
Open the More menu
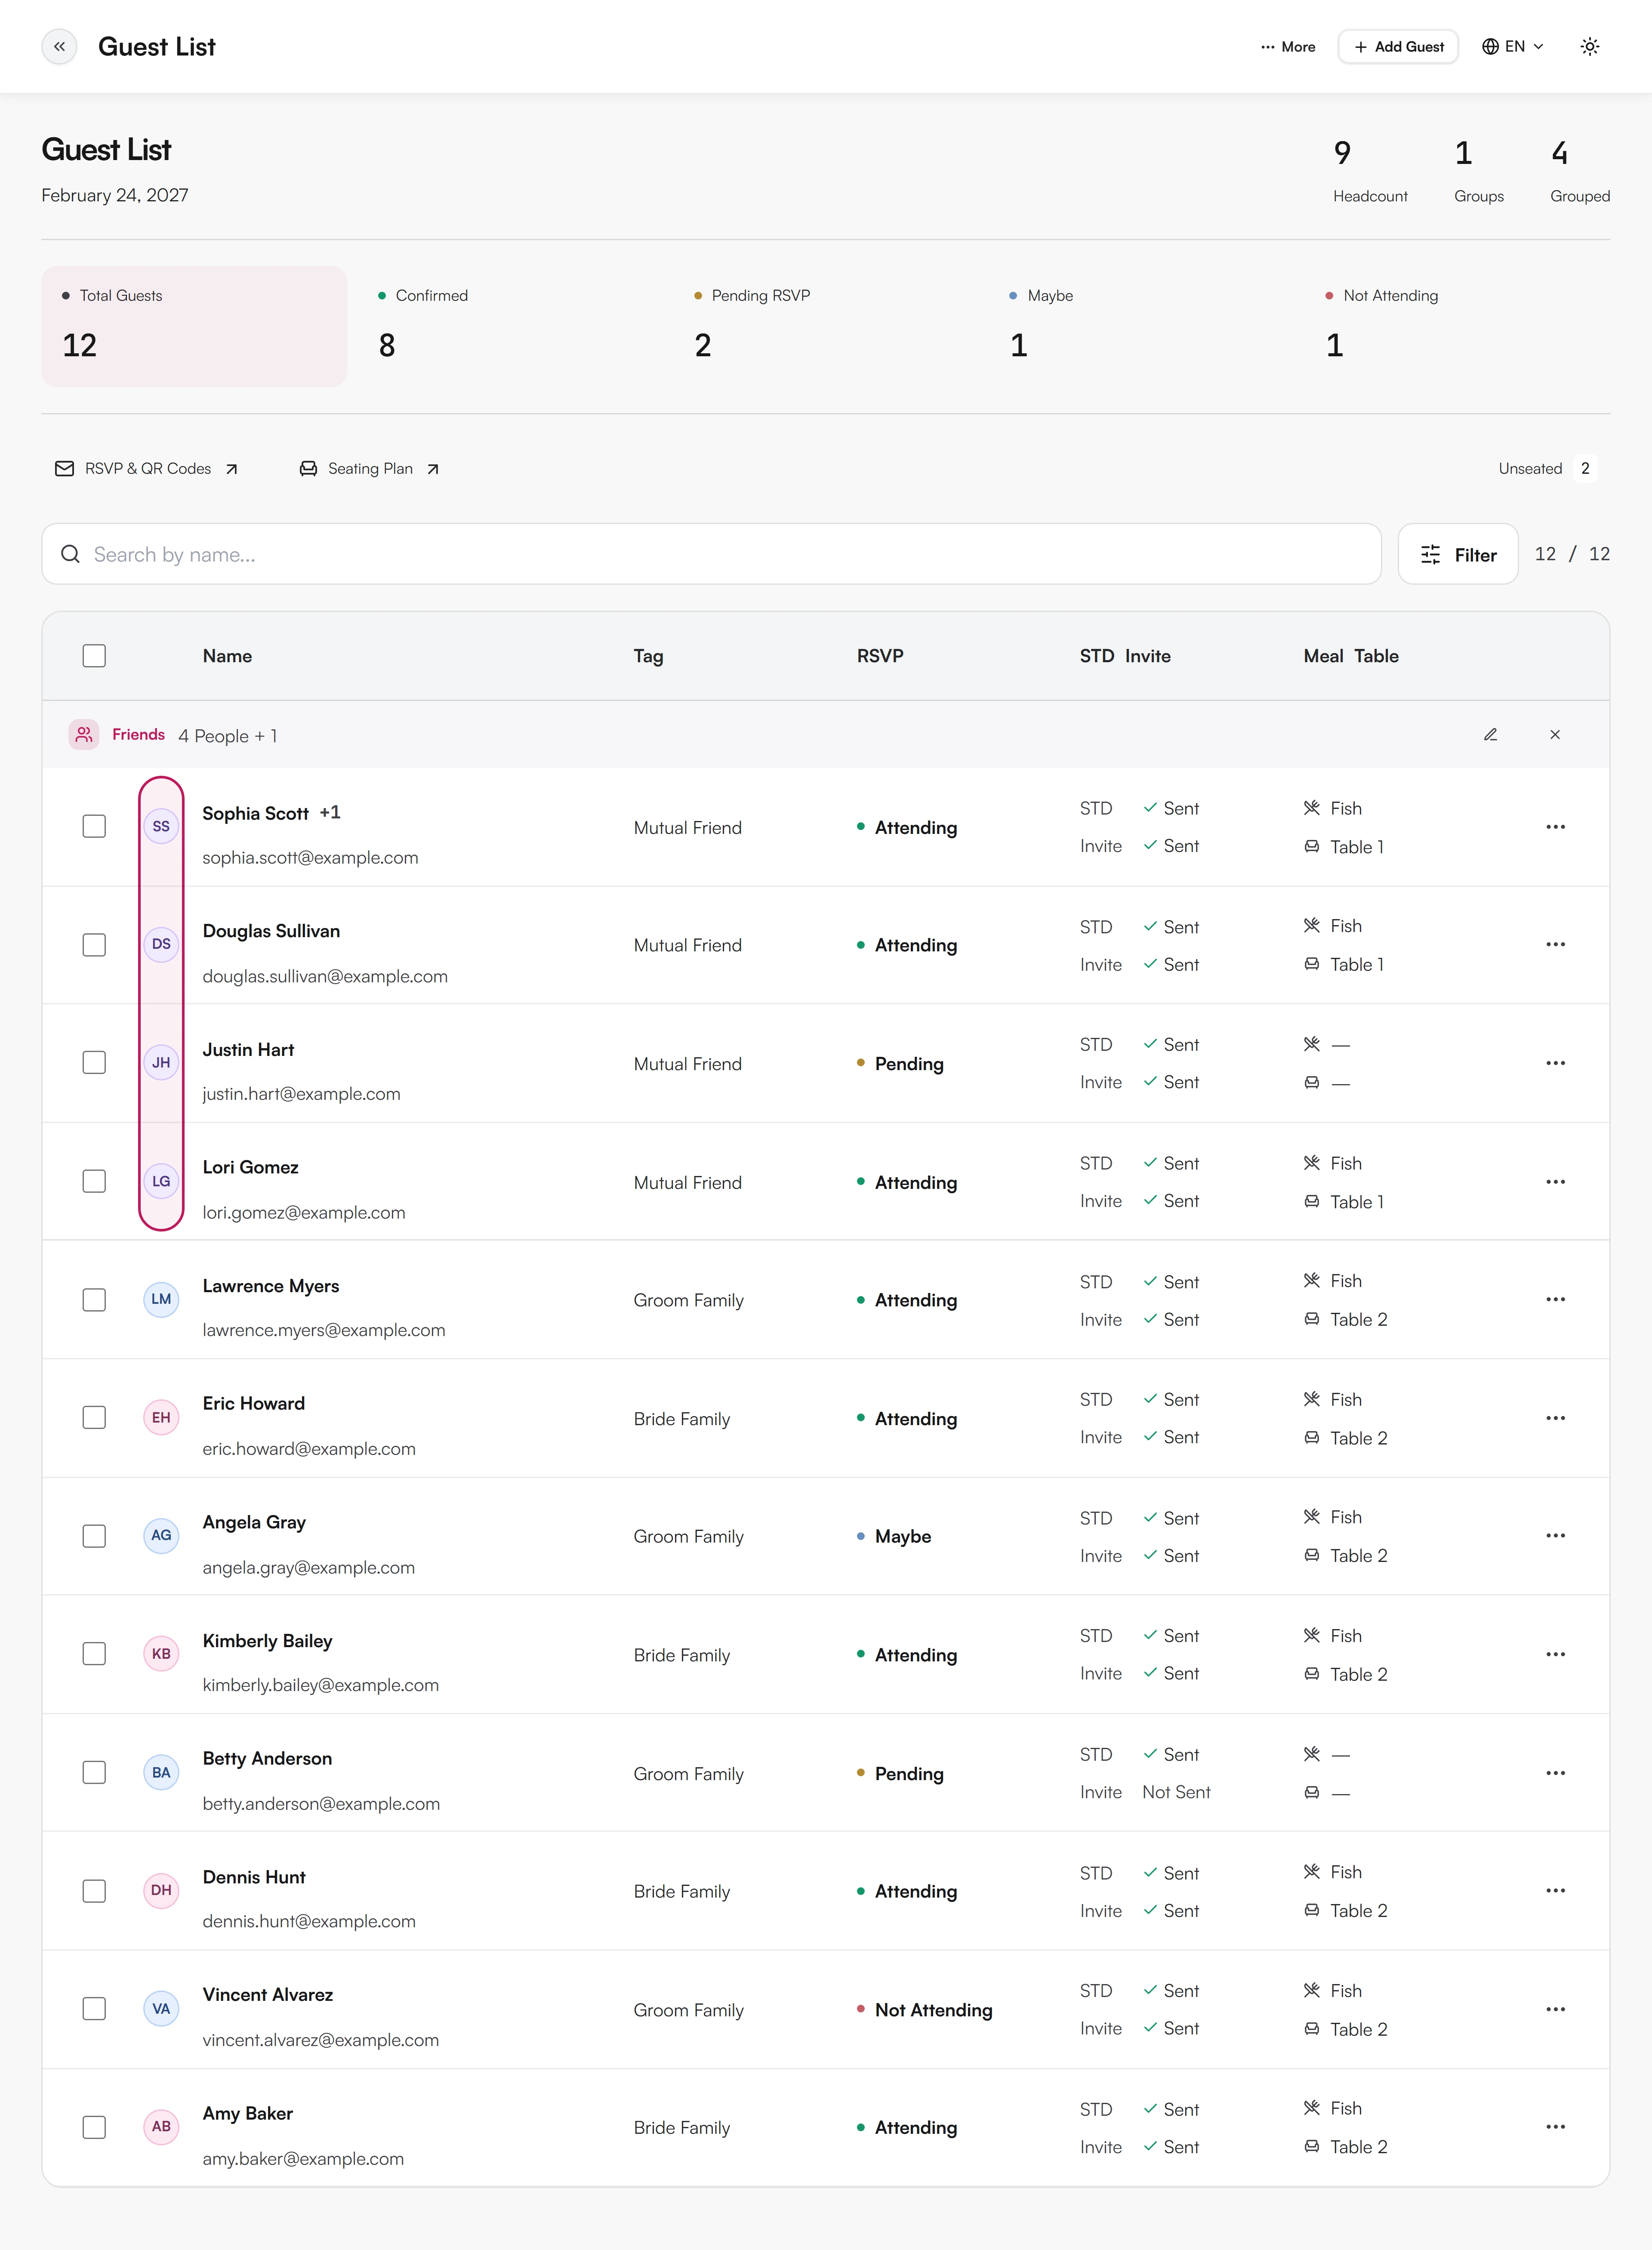pos(1288,46)
